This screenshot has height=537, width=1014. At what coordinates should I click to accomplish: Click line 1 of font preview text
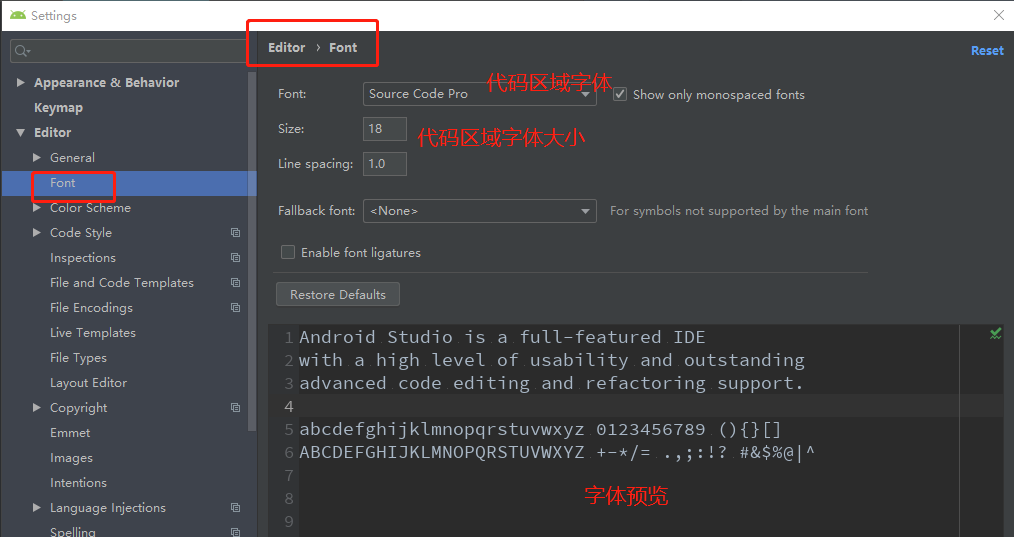(x=502, y=337)
